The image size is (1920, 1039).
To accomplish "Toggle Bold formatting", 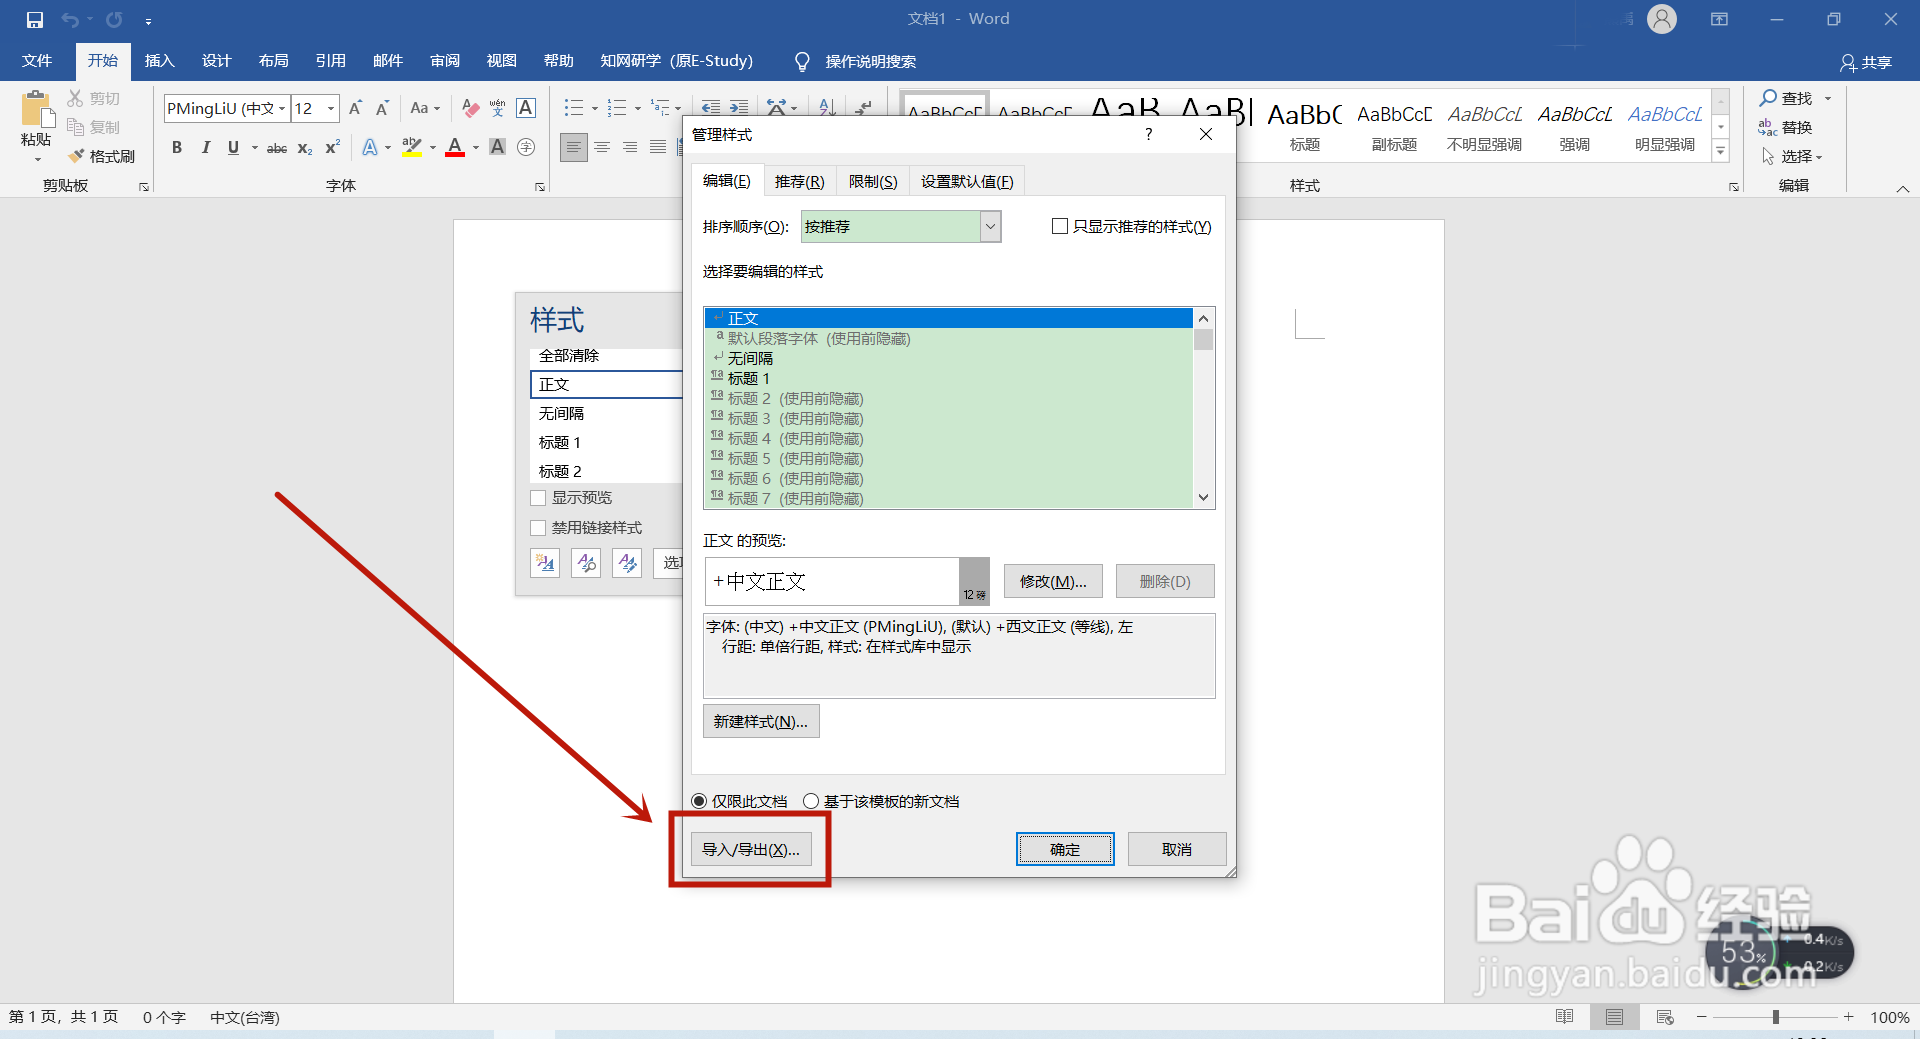I will coord(177,148).
